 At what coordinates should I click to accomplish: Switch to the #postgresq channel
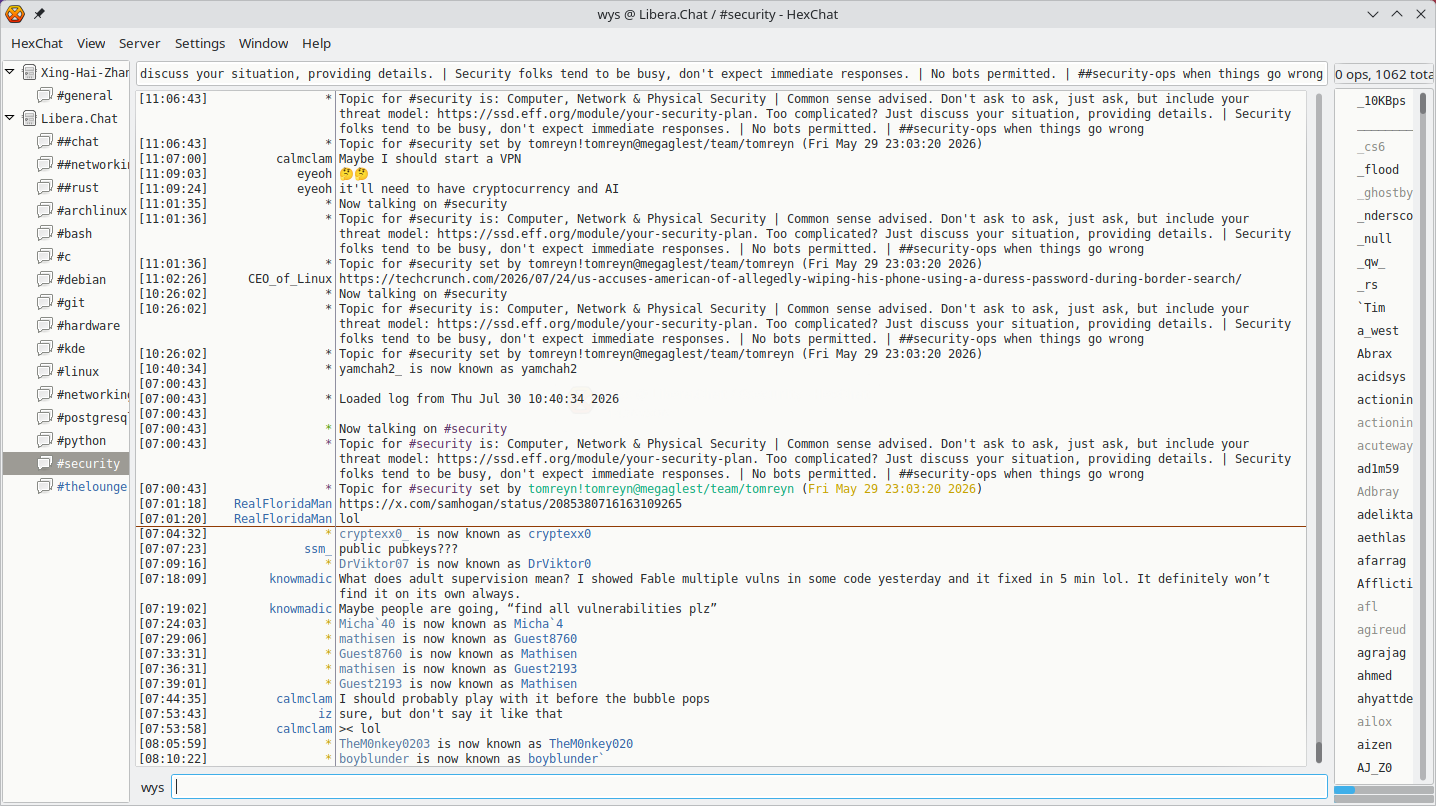[92, 418]
